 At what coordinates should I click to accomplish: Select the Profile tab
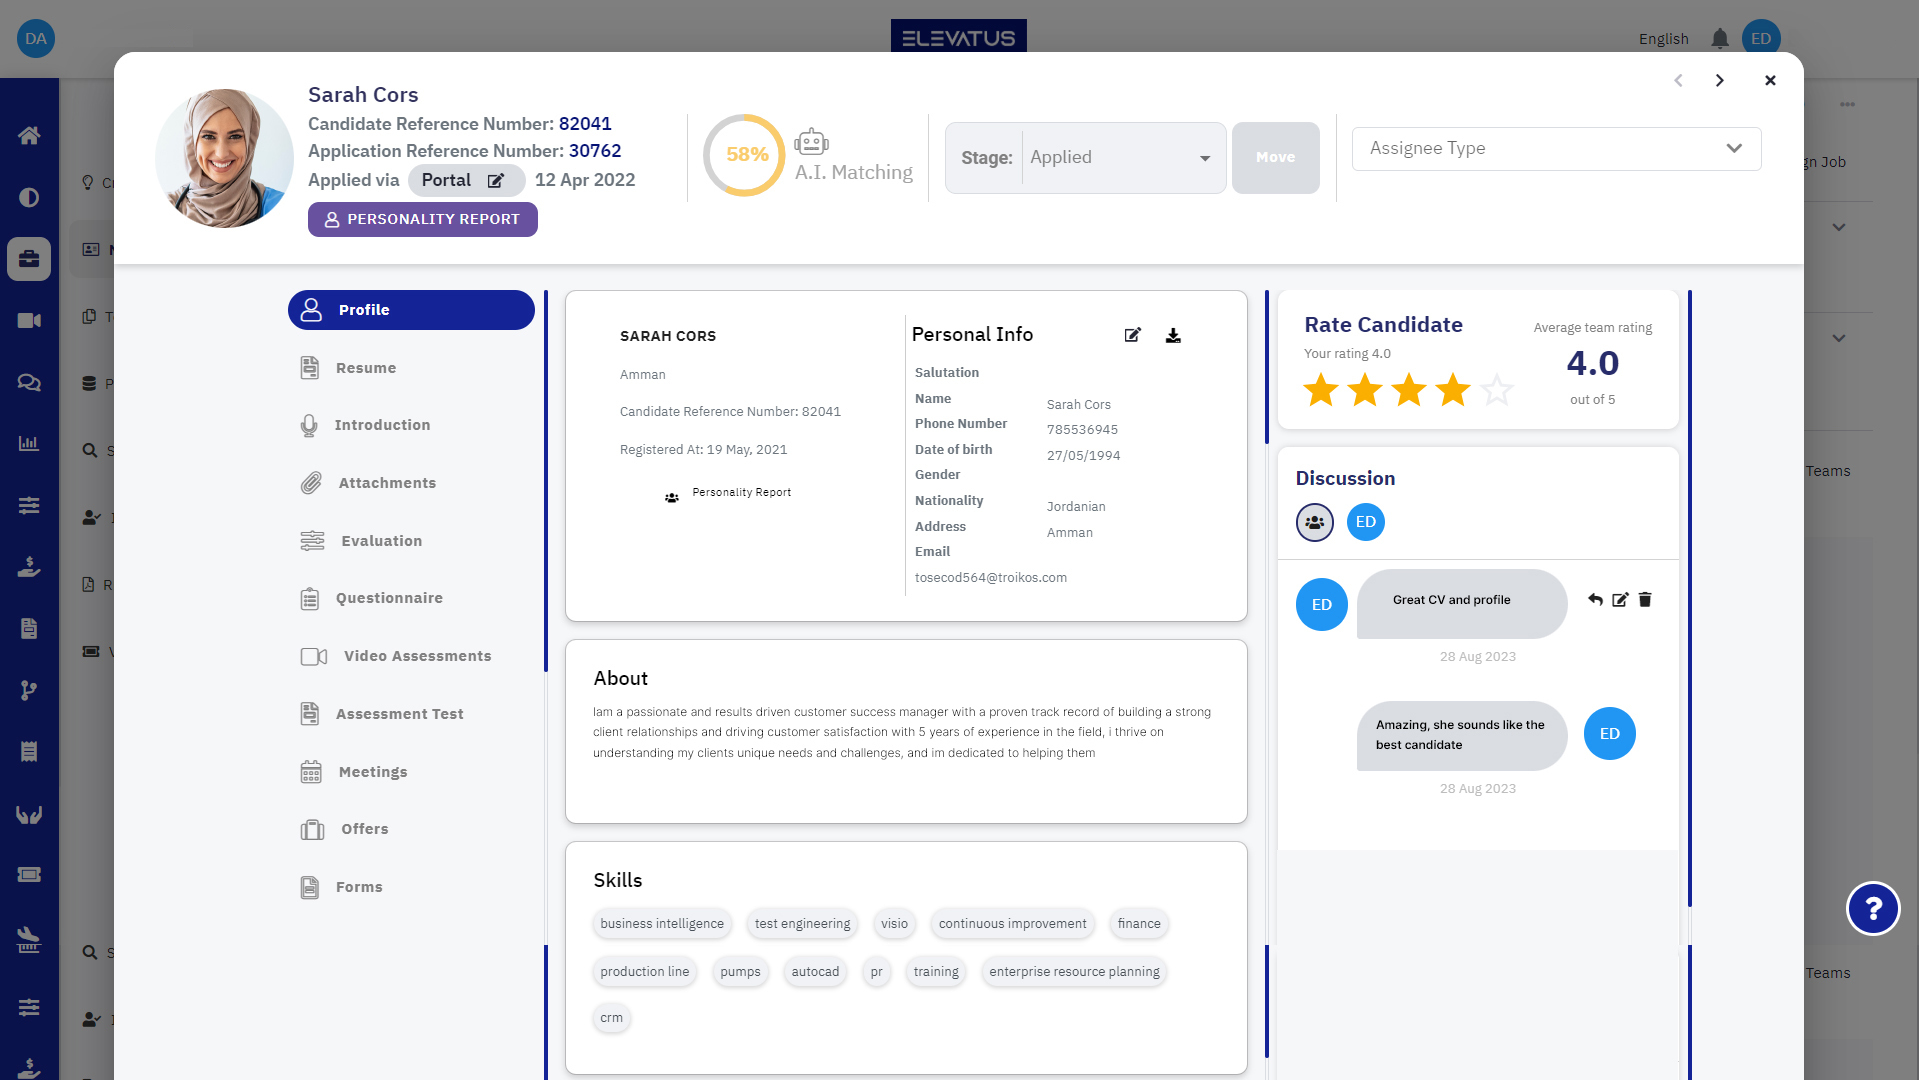[411, 310]
